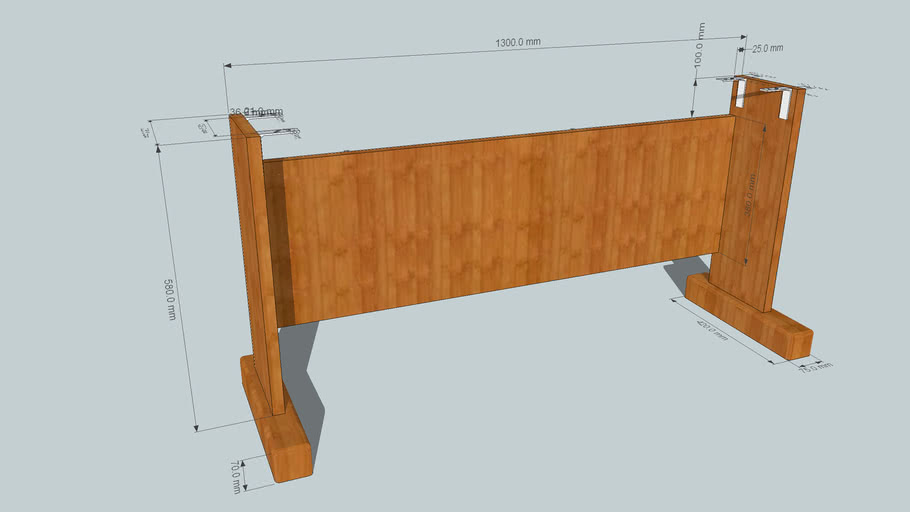Click the overlapping dimension text atop left post
This screenshot has height=512, width=910.
pos(256,112)
